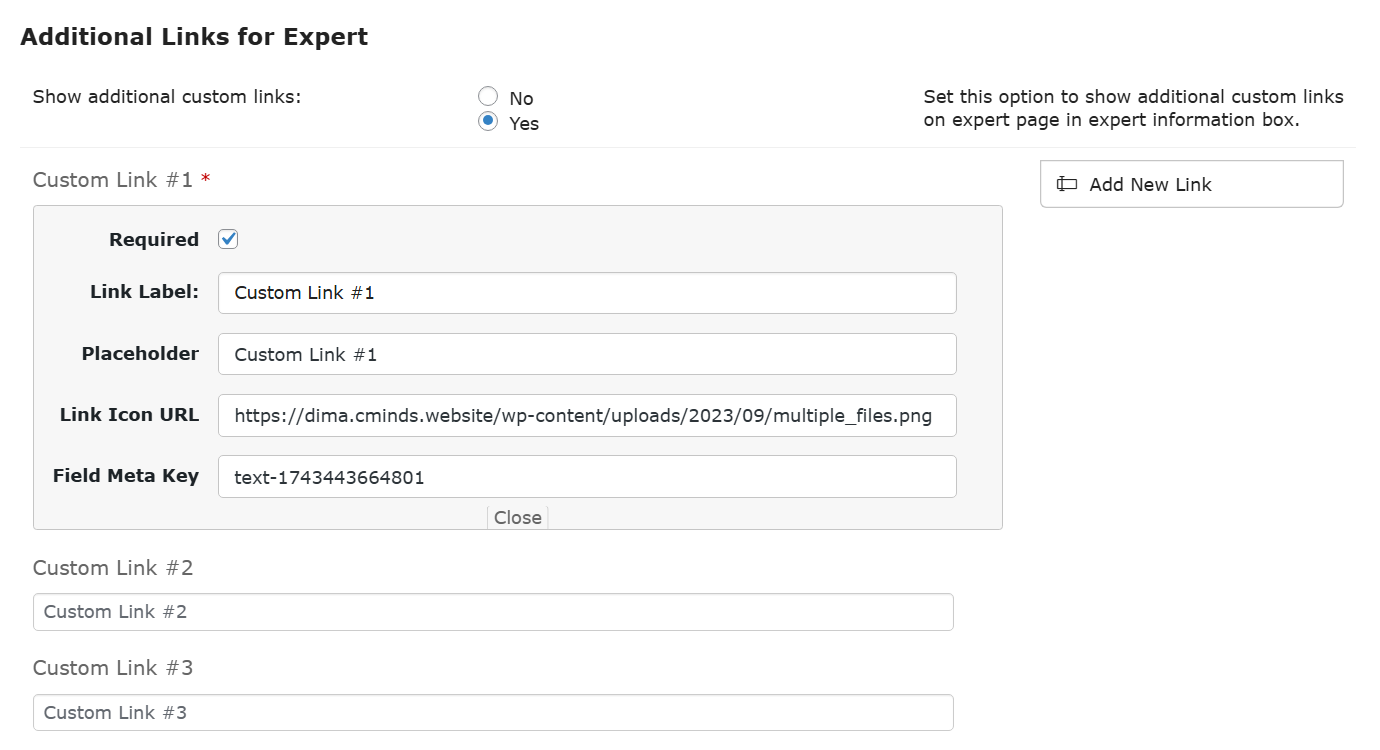Screen dimensions: 1380x750
Task: Click the Custom Link #2 heading
Action: (x=113, y=568)
